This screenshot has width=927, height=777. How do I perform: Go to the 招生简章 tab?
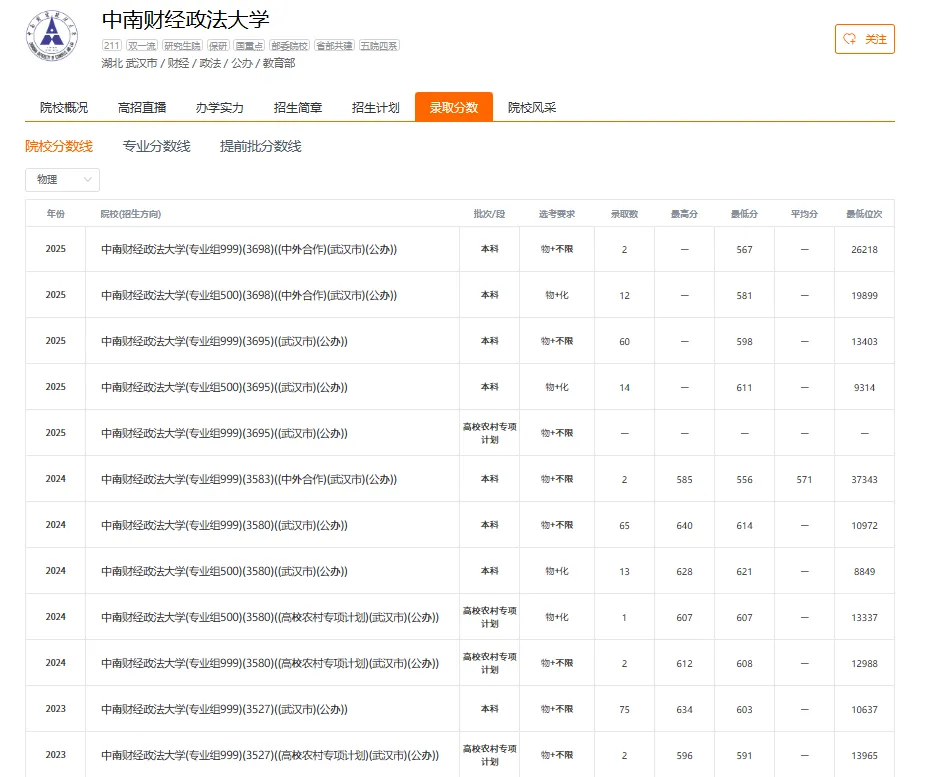(297, 108)
